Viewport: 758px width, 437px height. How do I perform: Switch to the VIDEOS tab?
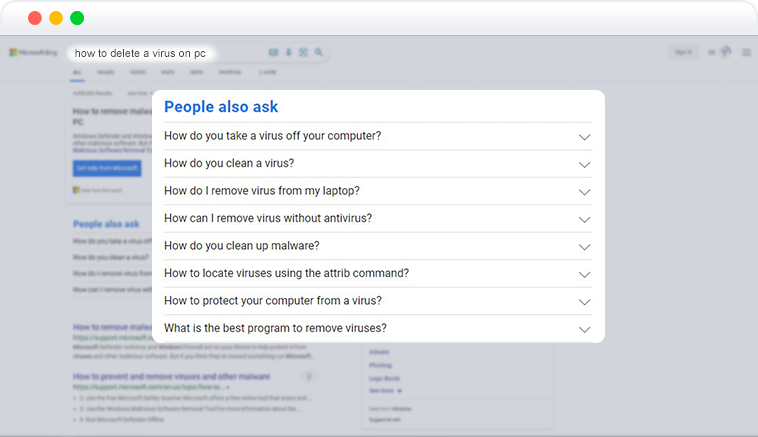[x=138, y=73]
